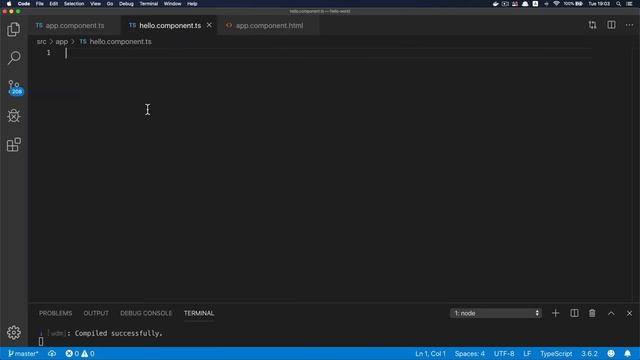Open the OUTPUT panel tab
640x360 pixels.
[x=96, y=313]
